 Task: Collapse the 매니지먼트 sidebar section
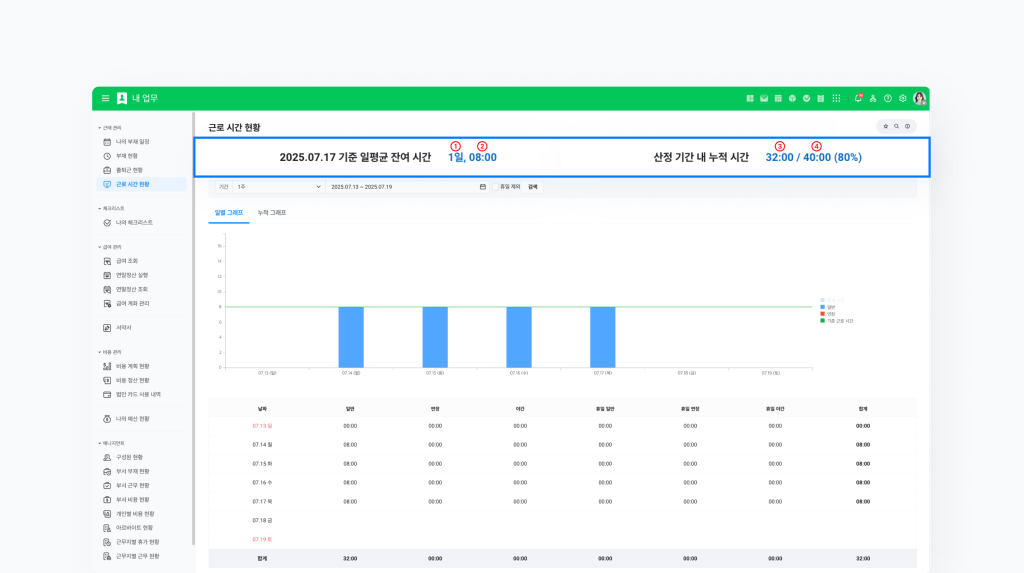(x=112, y=442)
